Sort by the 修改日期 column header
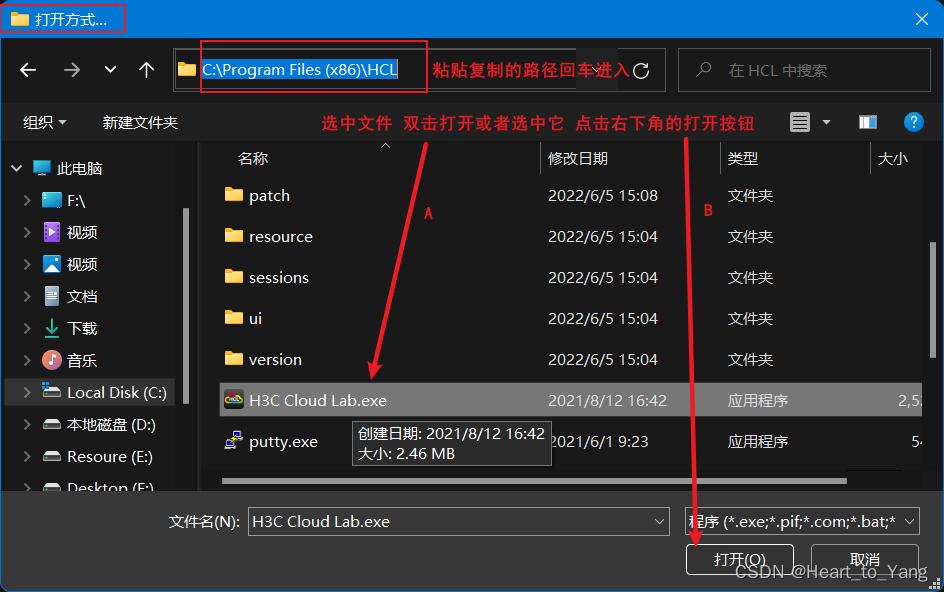The width and height of the screenshot is (944, 592). (578, 158)
